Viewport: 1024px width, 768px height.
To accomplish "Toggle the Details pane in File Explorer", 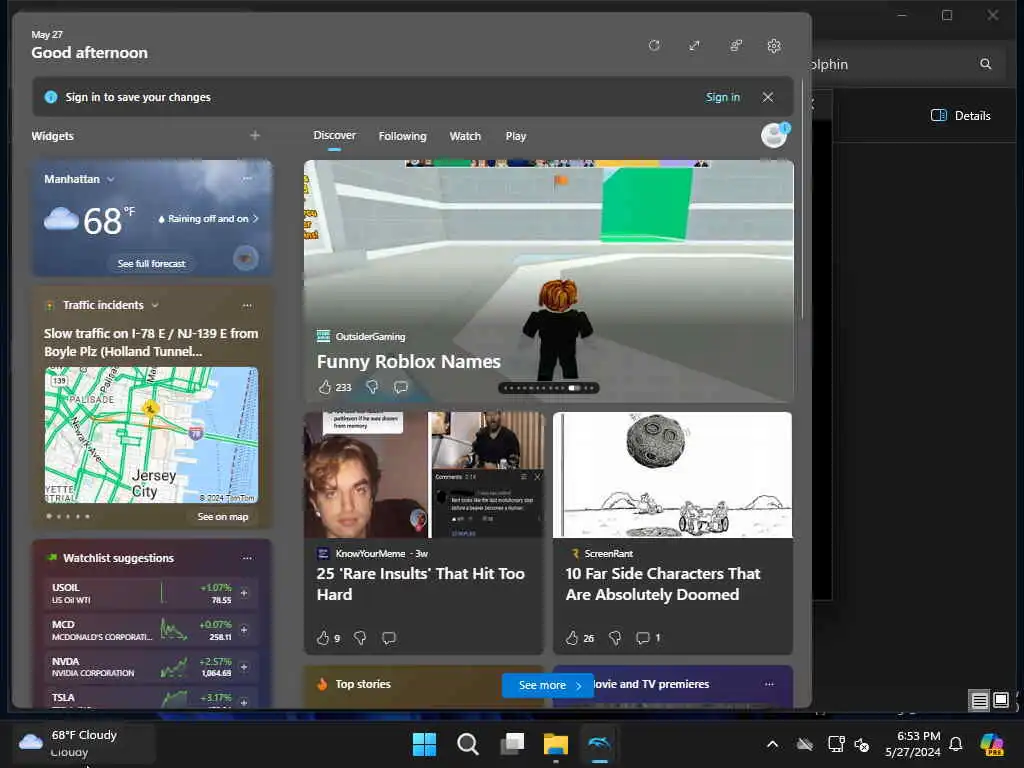I will pyautogui.click(x=960, y=116).
